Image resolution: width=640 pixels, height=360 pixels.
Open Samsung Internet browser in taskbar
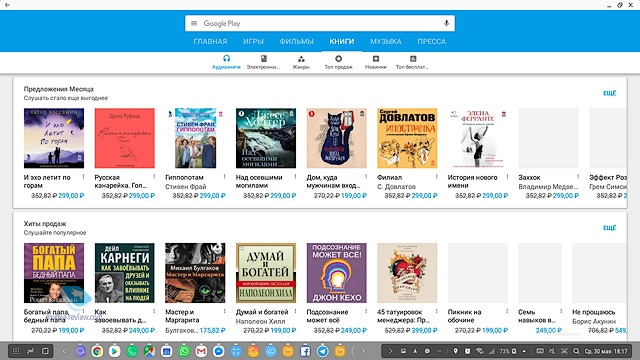pyautogui.click(x=80, y=351)
